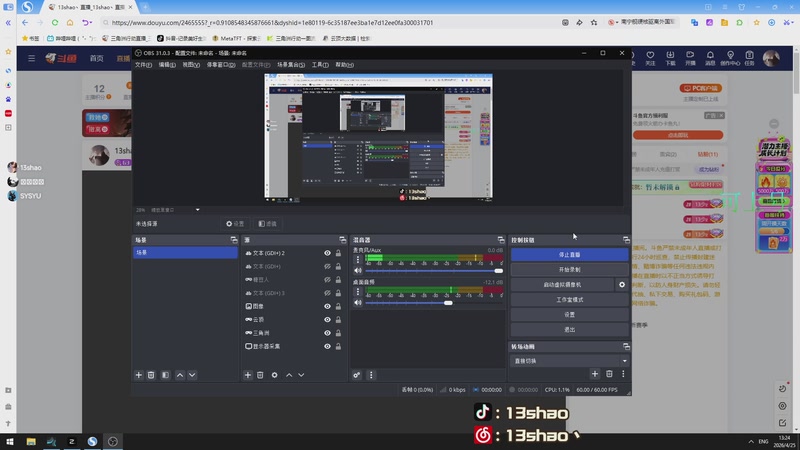The height and width of the screenshot is (450, 800).
Task: Click the Douyu header bell messages icon
Action: click(x=710, y=58)
